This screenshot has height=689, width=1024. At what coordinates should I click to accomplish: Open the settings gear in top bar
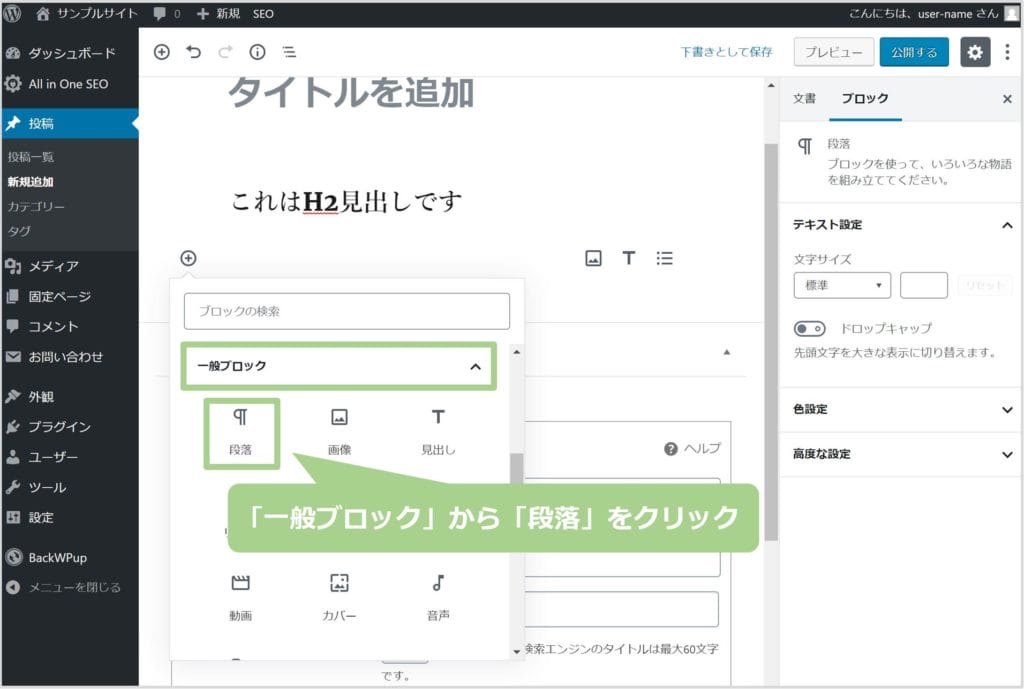975,52
